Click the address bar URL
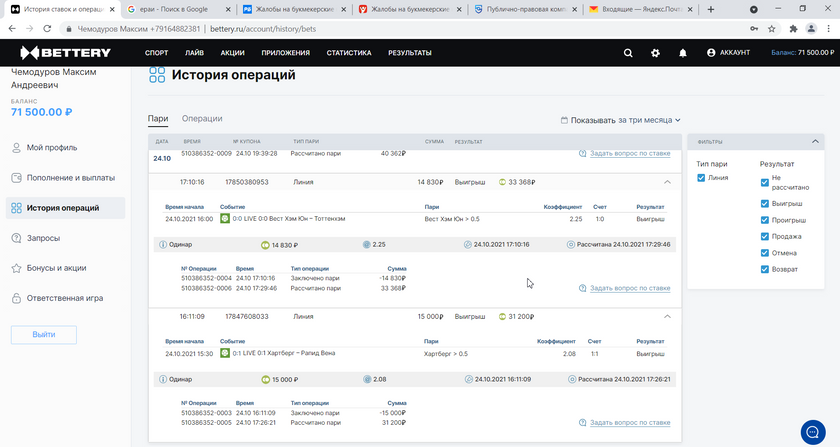Viewport: 840px width, 447px height. (263, 29)
